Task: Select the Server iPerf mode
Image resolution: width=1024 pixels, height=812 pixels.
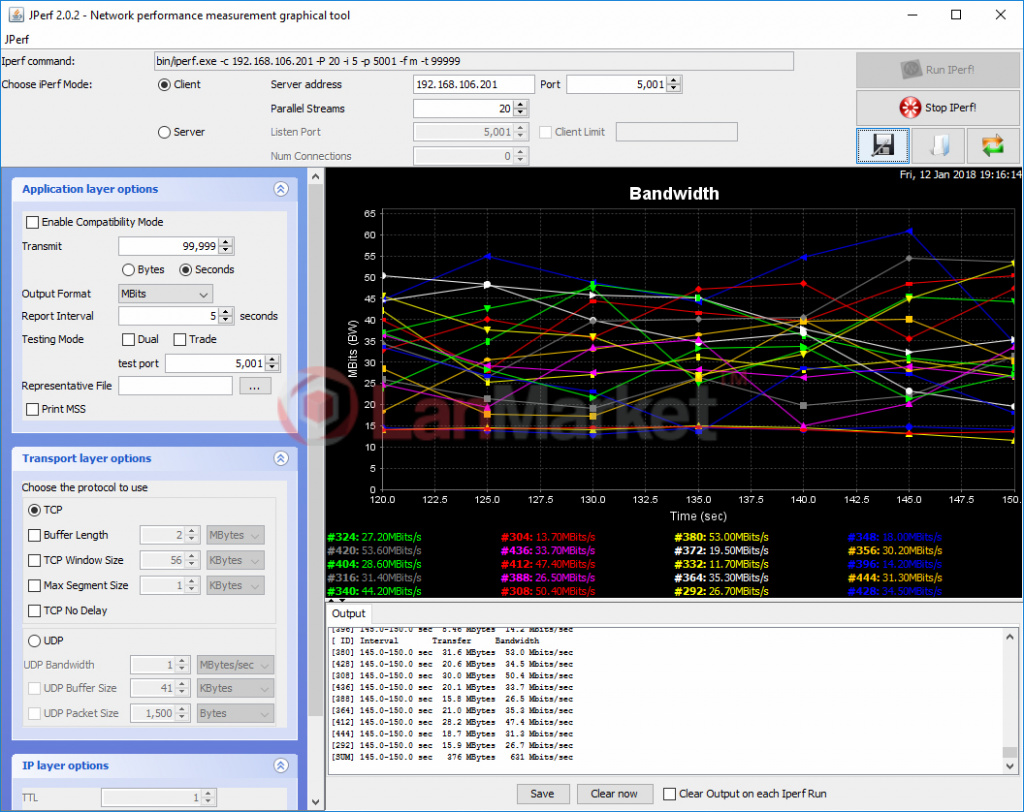Action: (x=165, y=132)
